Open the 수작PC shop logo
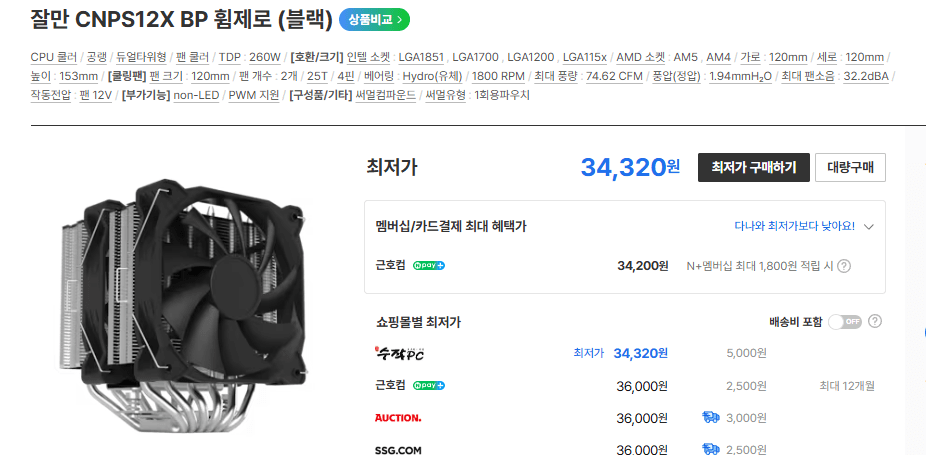Image resolution: width=926 pixels, height=455 pixels. pyautogui.click(x=399, y=353)
